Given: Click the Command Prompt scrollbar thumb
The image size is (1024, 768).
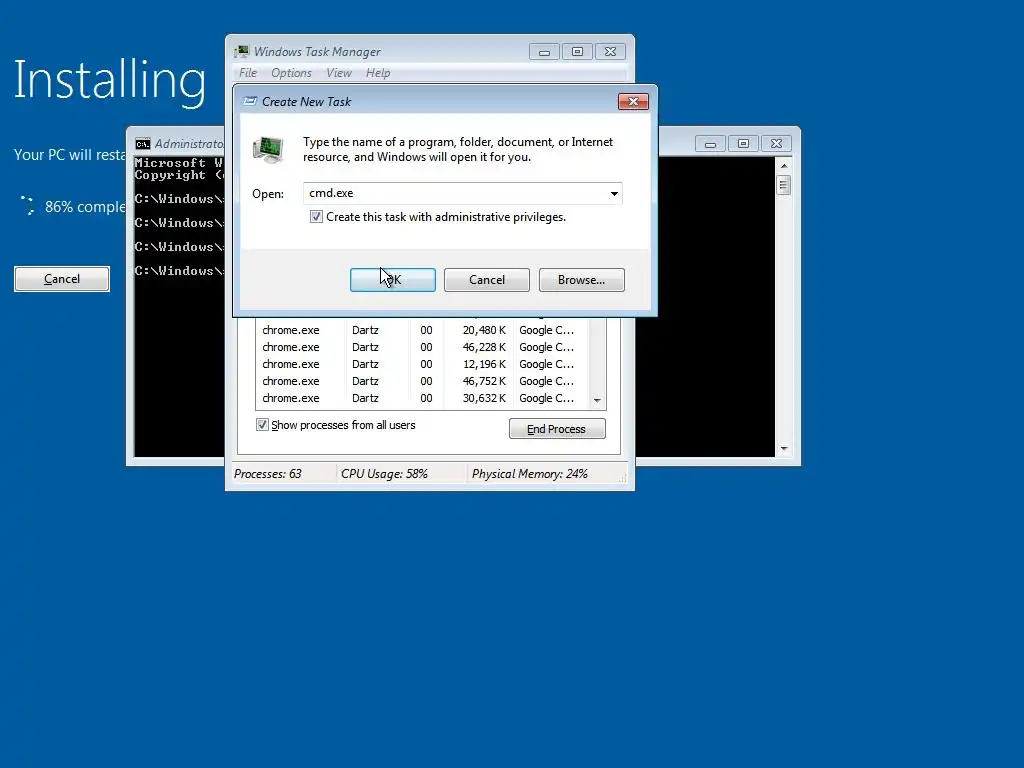Looking at the screenshot, I should tap(784, 185).
